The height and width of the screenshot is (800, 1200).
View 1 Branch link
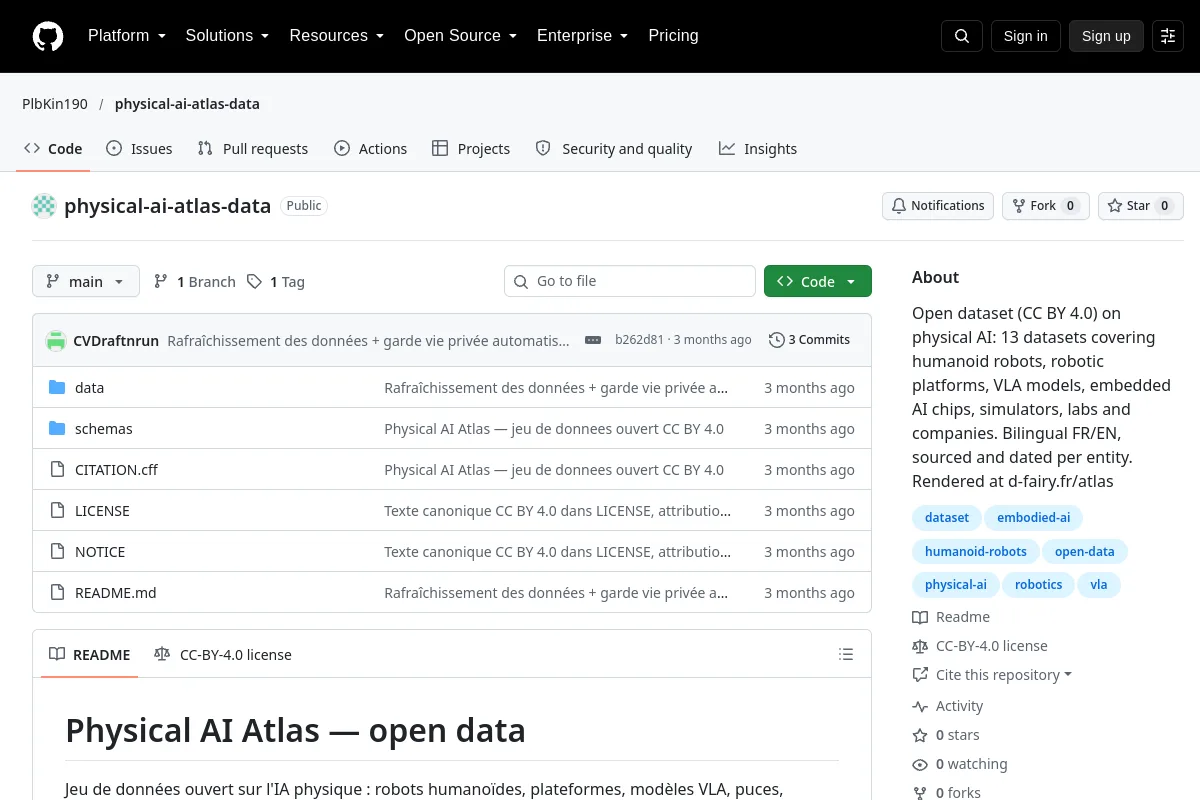point(195,282)
